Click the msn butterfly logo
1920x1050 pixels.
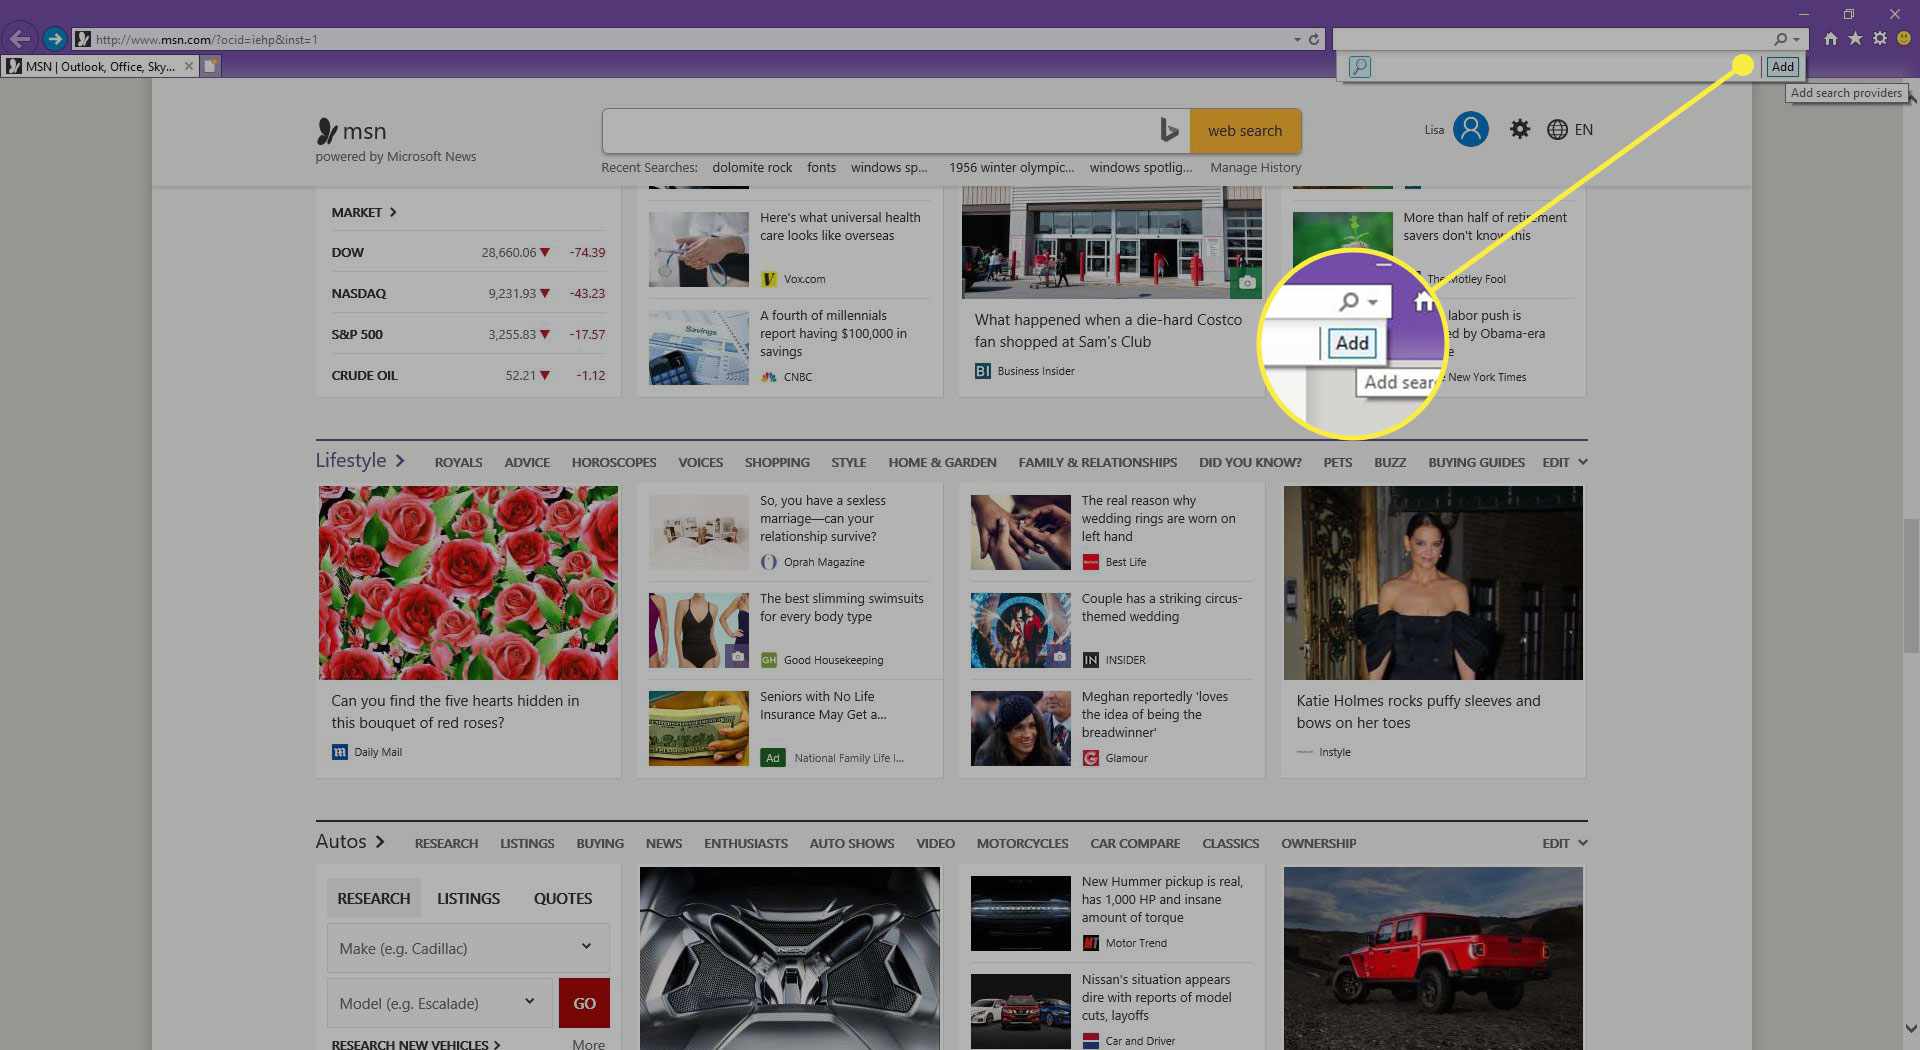(327, 131)
